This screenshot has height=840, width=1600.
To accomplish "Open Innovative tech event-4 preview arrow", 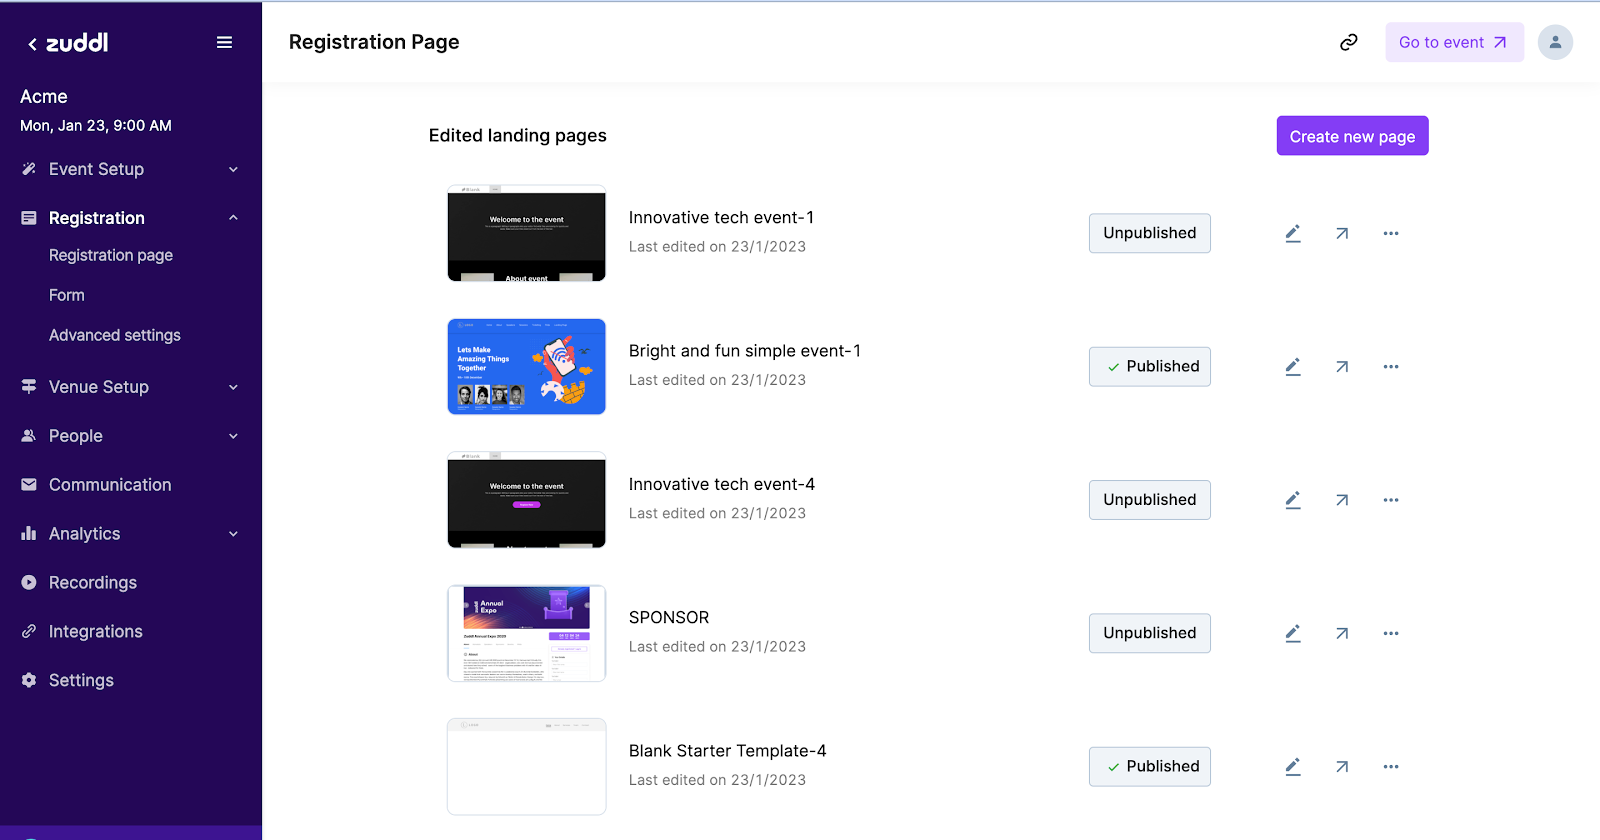I will click(1342, 500).
